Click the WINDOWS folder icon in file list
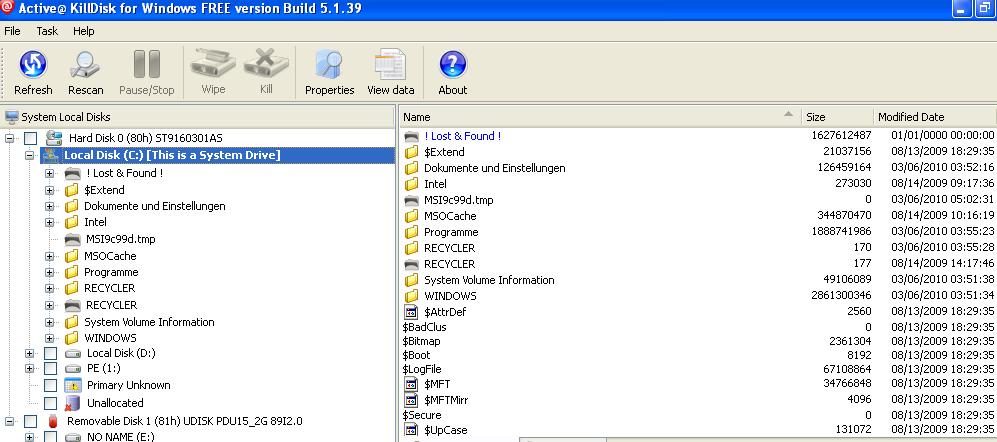997x442 pixels. point(412,296)
